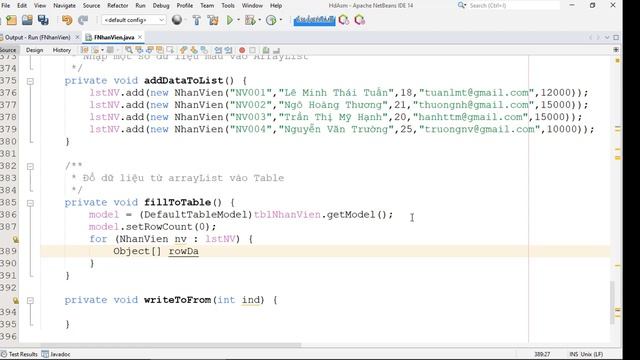Click the Last Edit editor icon

(84, 50)
